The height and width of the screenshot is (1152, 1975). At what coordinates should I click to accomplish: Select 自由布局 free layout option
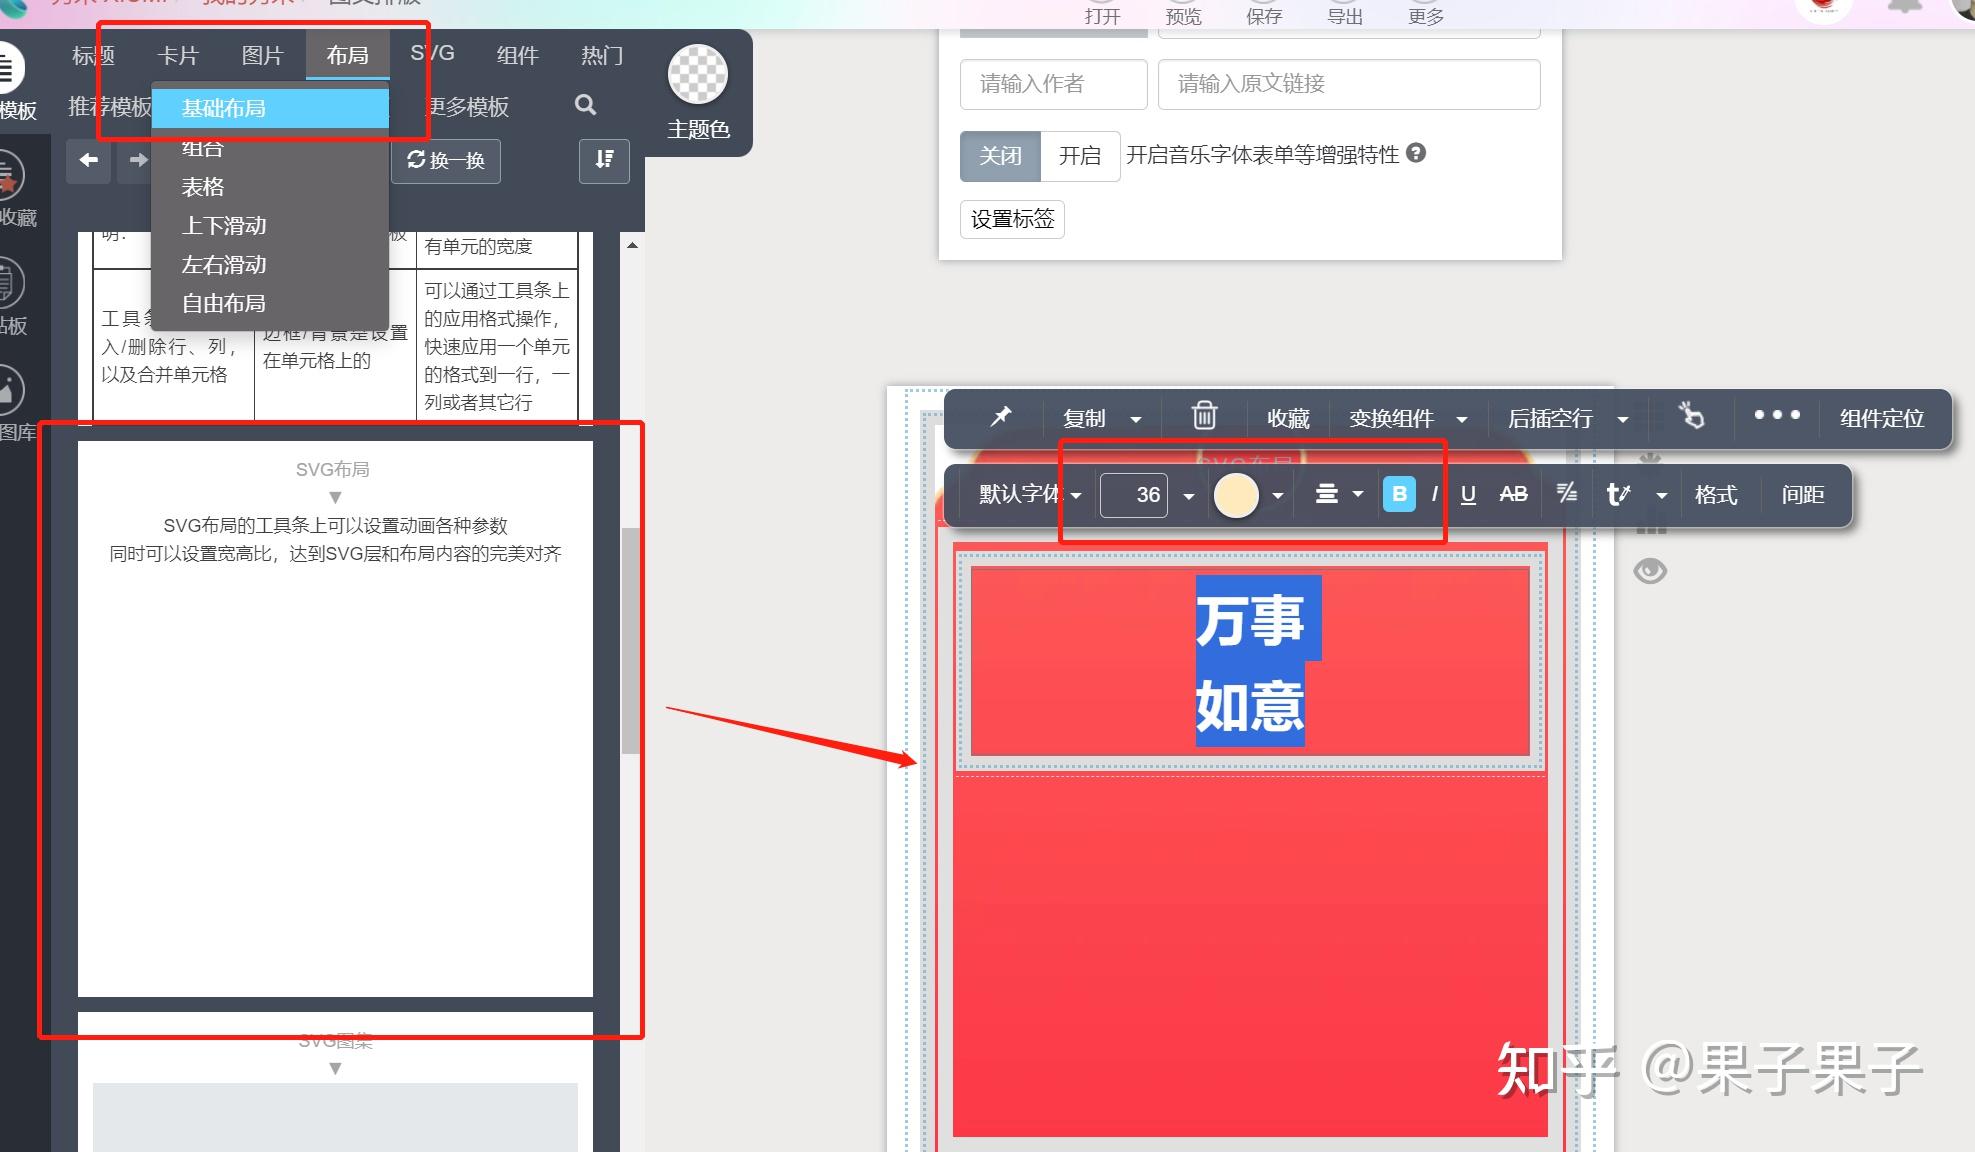click(x=222, y=304)
